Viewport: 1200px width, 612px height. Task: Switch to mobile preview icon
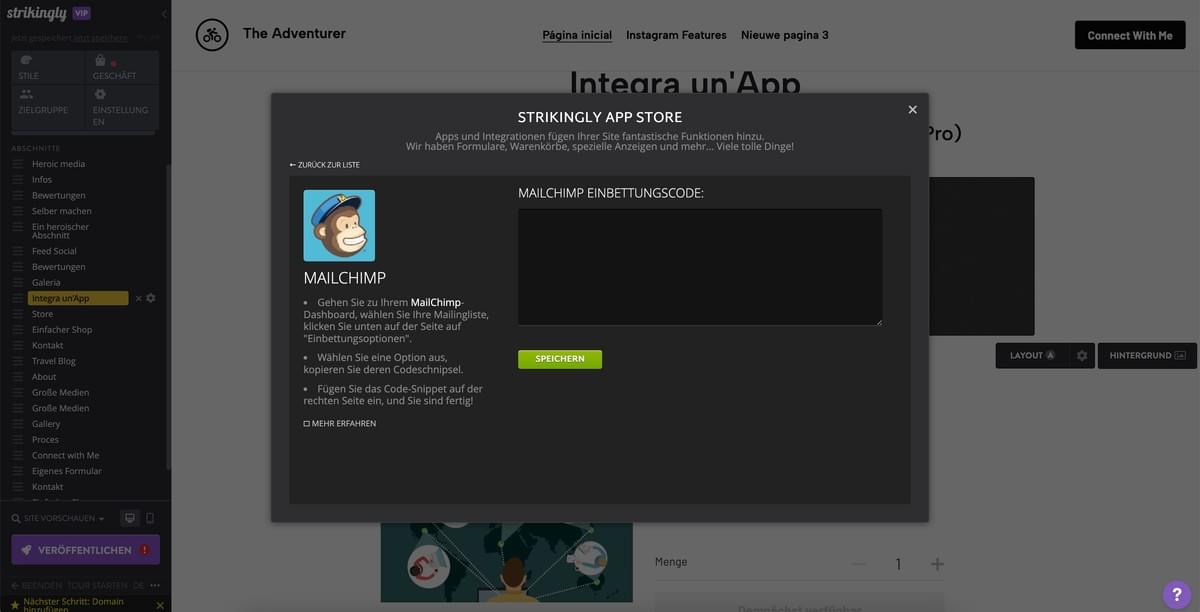(x=150, y=518)
